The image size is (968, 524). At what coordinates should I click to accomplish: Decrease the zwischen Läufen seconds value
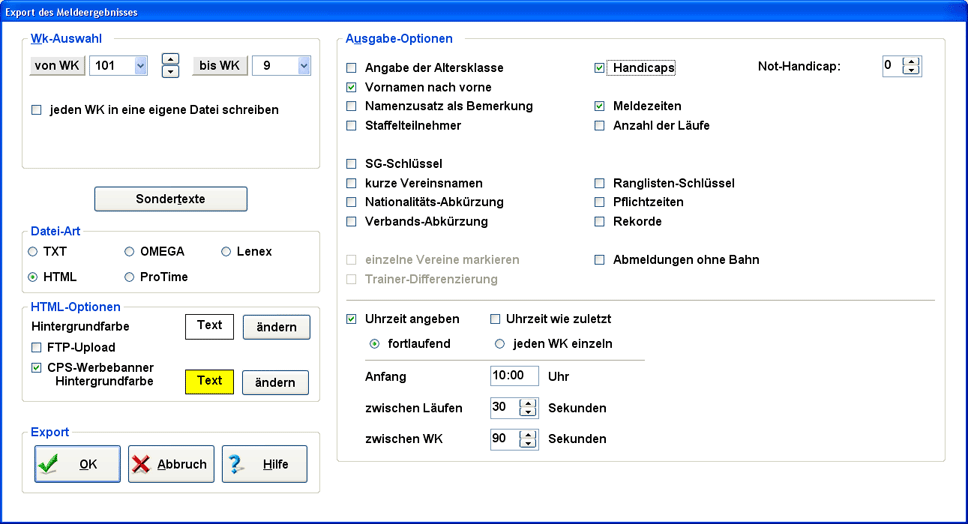click(529, 413)
